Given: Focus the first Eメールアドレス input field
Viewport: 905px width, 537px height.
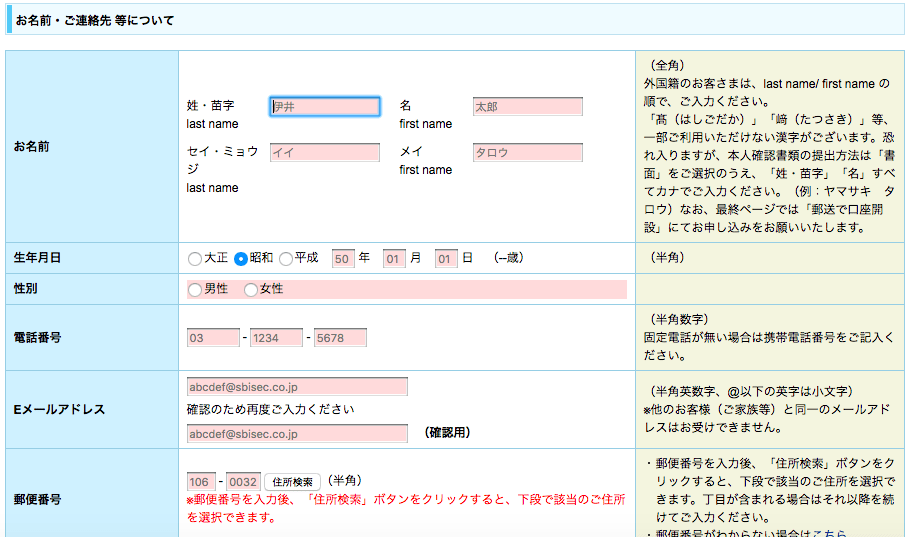Looking at the screenshot, I should [x=297, y=387].
